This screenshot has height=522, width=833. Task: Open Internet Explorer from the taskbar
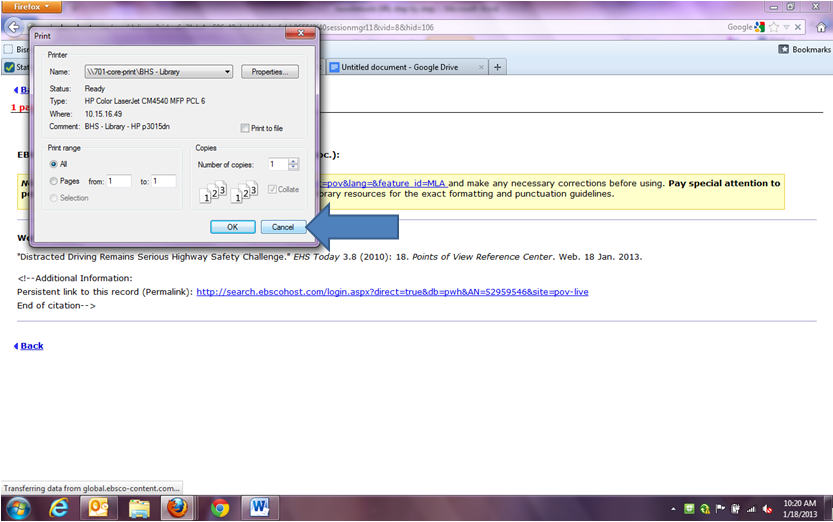click(x=61, y=507)
